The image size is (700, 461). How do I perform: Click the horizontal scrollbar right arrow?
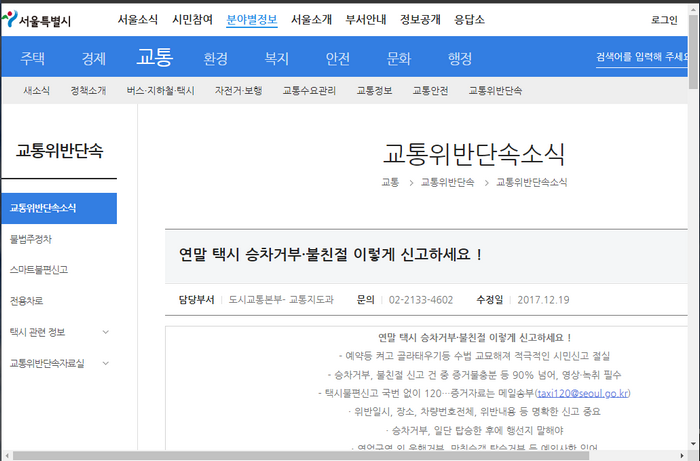682,456
